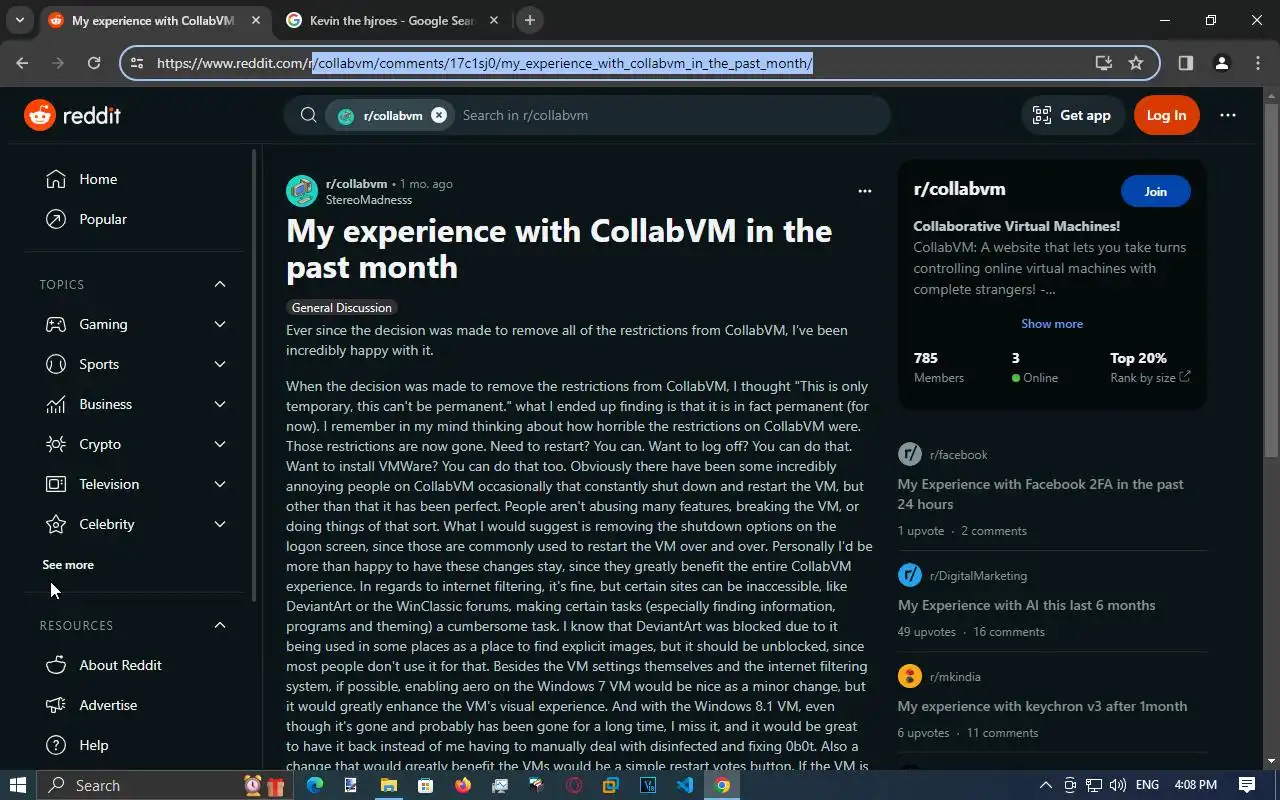Visit r/DigitalMarketing from related posts
The width and height of the screenshot is (1280, 800).
(x=978, y=576)
